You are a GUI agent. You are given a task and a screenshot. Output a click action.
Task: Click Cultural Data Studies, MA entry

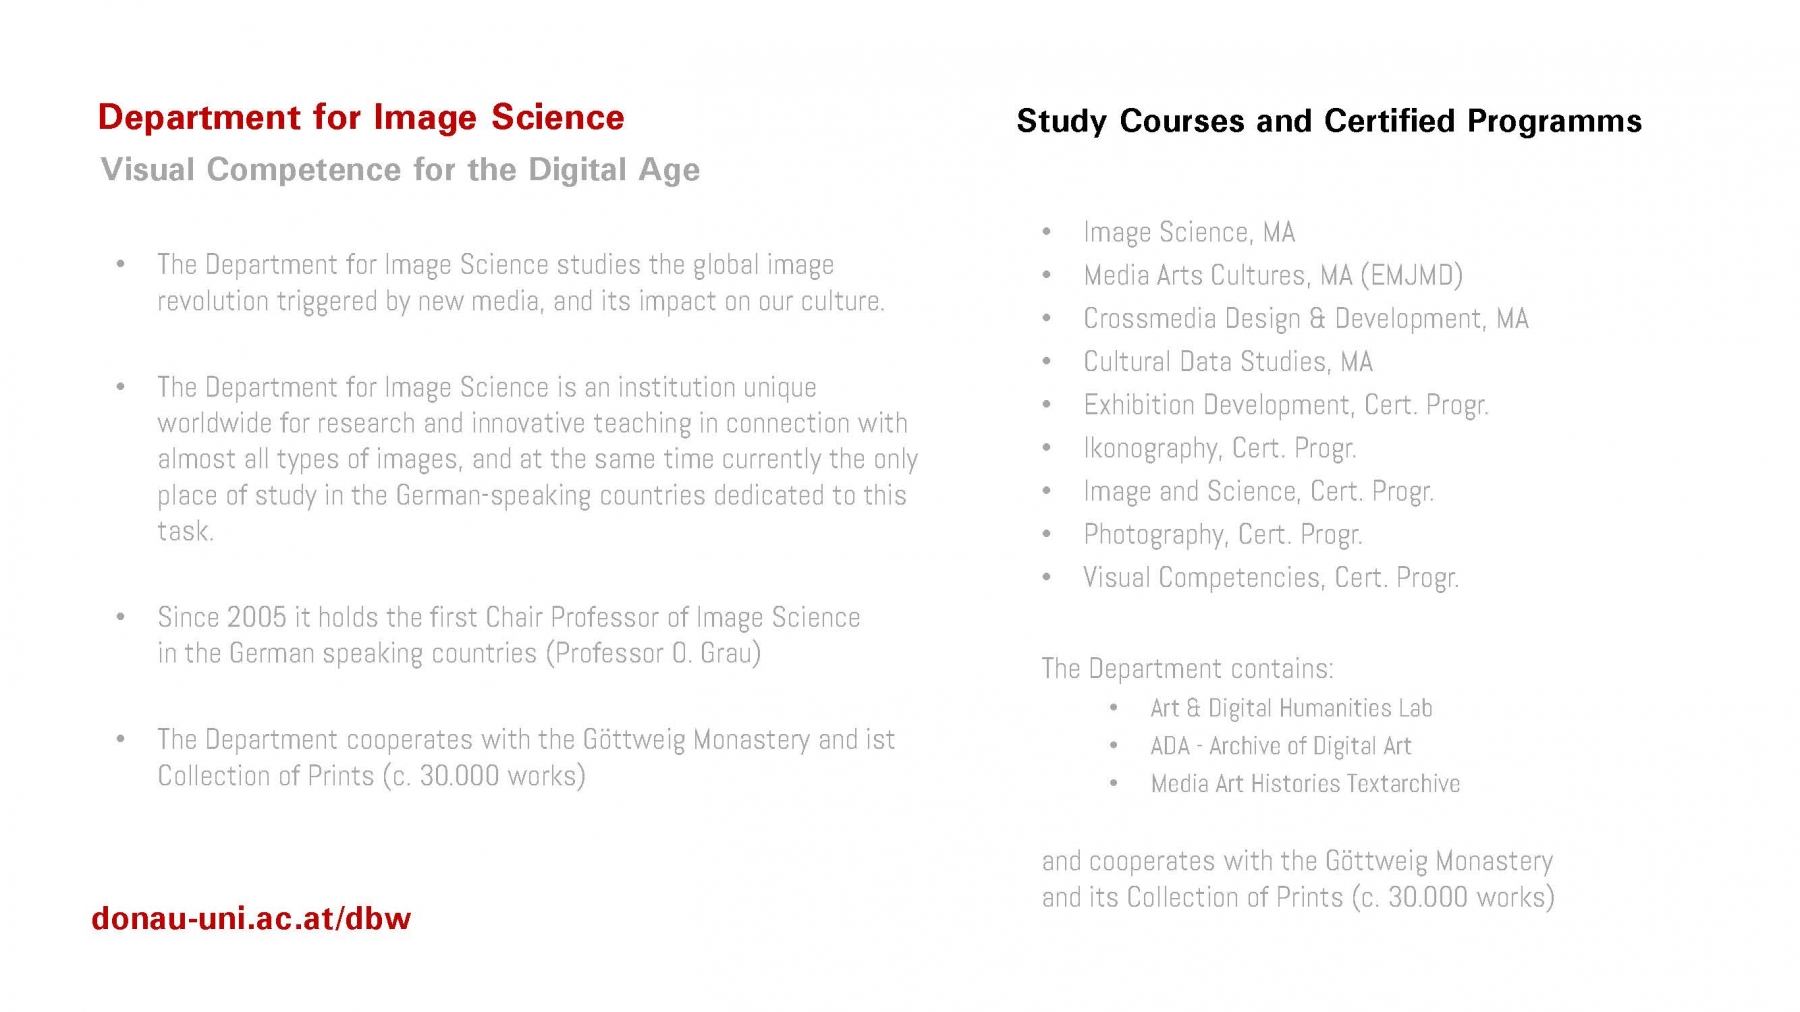pyautogui.click(x=1228, y=361)
